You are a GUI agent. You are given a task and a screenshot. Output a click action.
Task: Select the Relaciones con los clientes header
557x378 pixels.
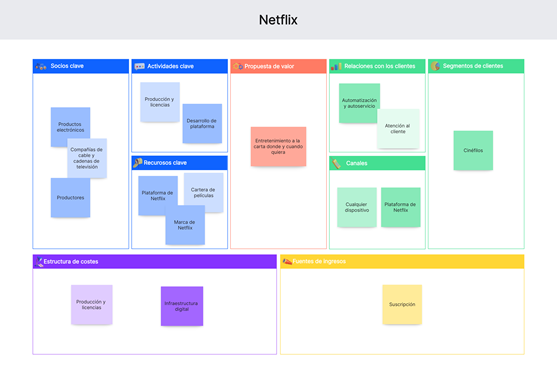pos(377,66)
